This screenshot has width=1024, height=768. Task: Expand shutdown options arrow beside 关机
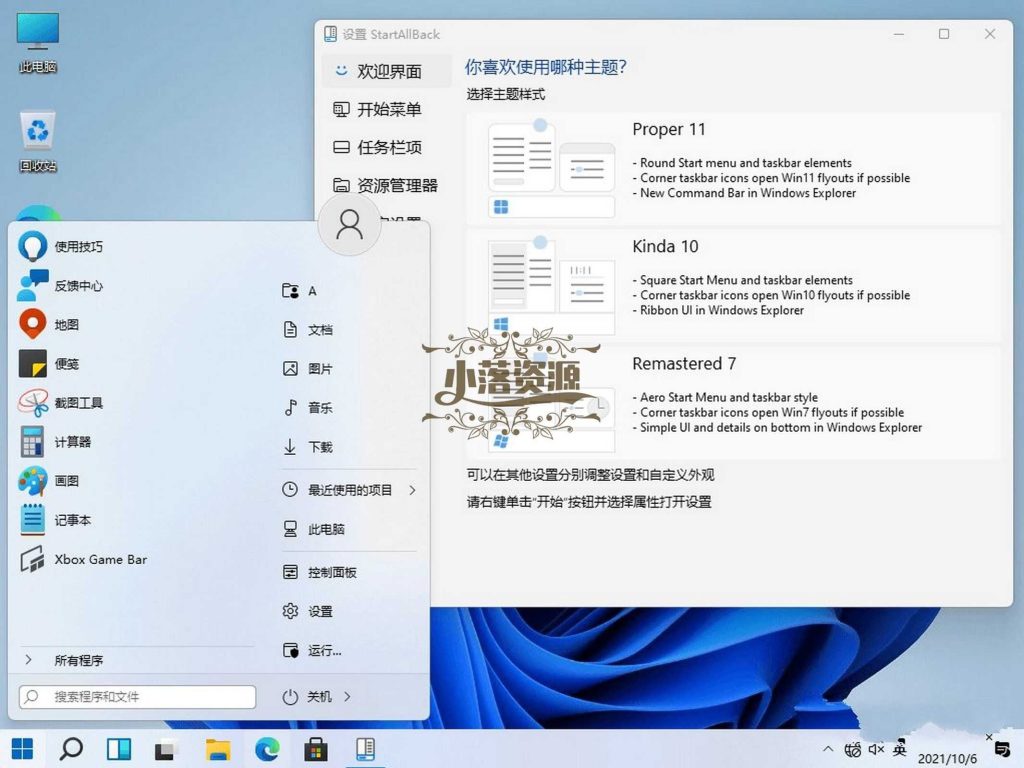[x=347, y=697]
